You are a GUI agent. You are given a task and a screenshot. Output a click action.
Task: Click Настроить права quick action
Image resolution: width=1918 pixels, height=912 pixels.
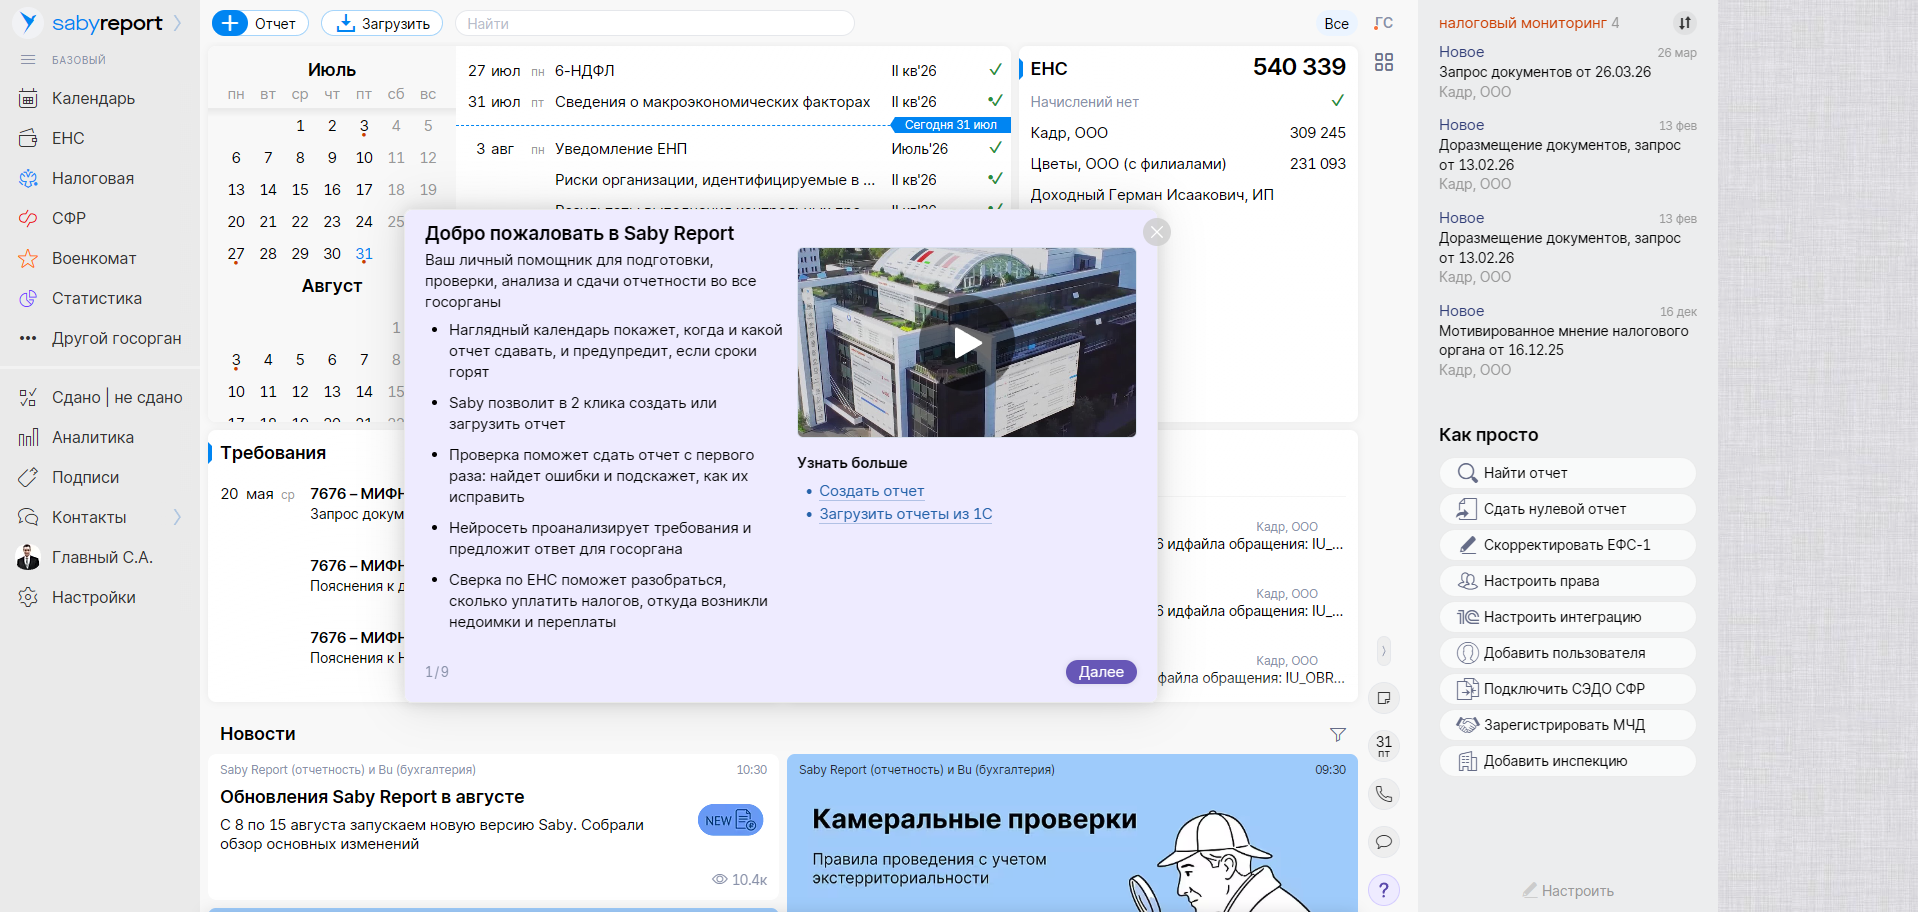coord(1567,581)
